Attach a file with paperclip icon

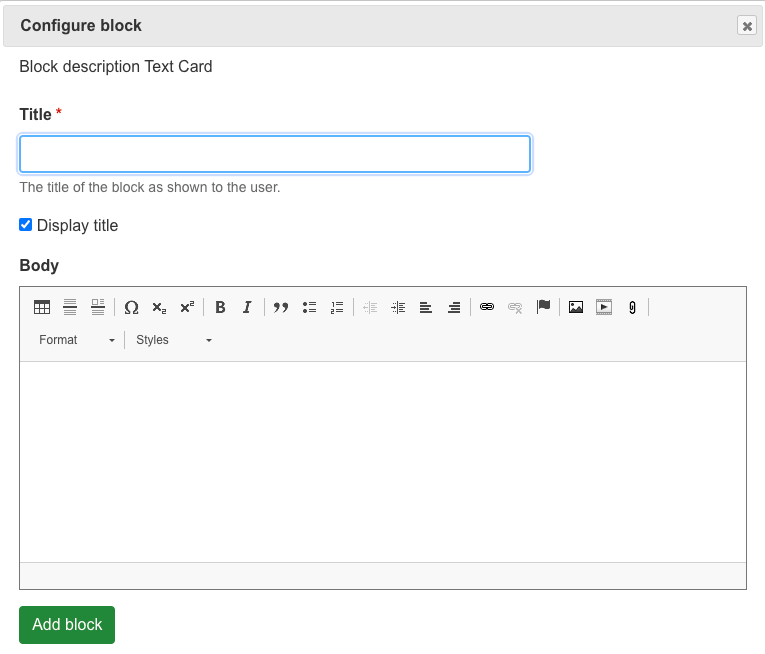coord(632,307)
